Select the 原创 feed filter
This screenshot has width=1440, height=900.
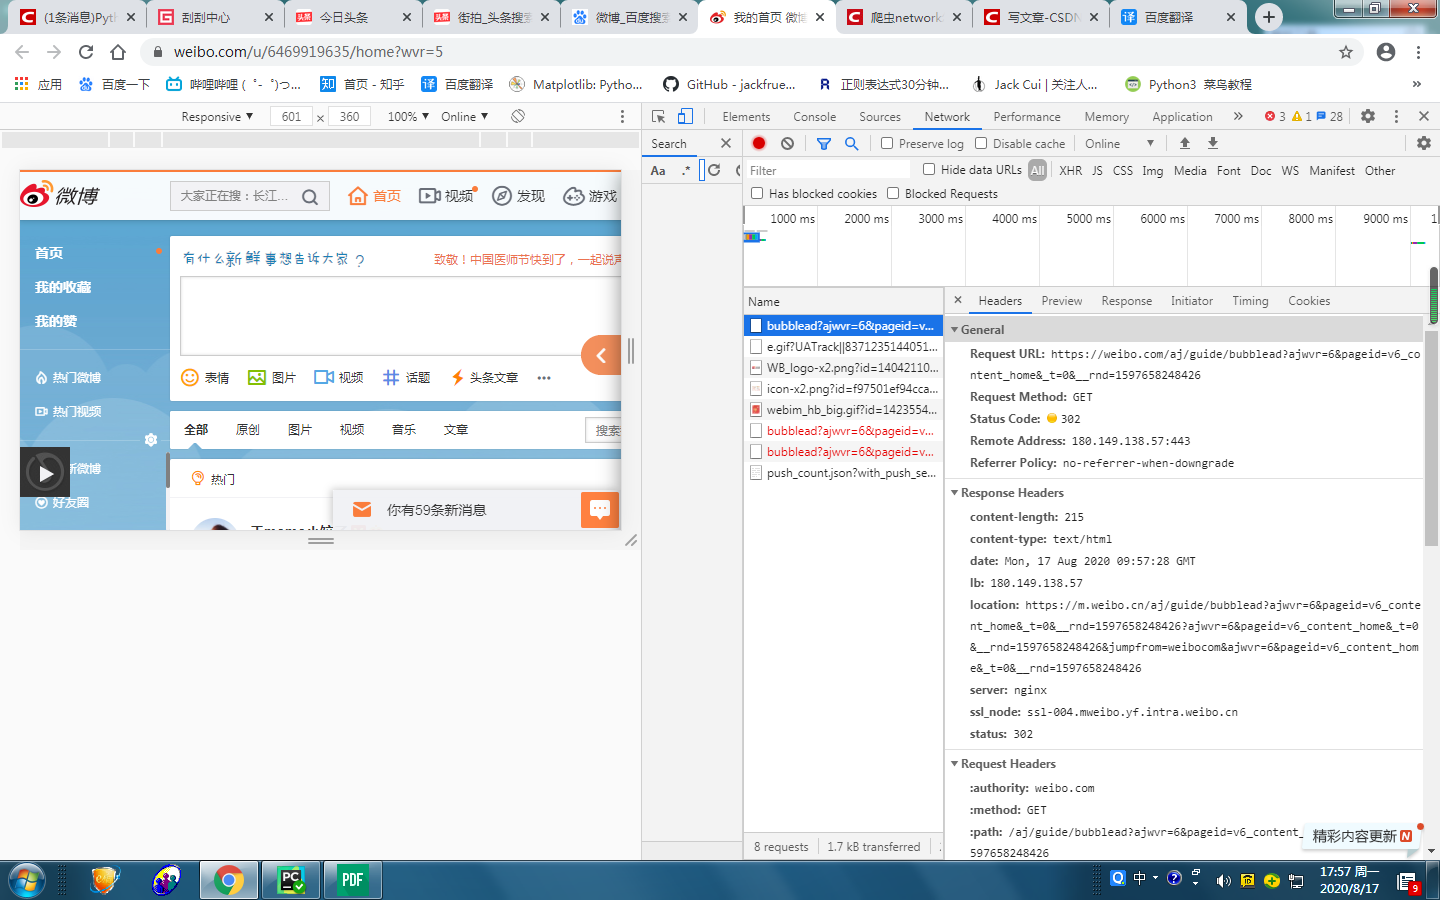coord(248,430)
